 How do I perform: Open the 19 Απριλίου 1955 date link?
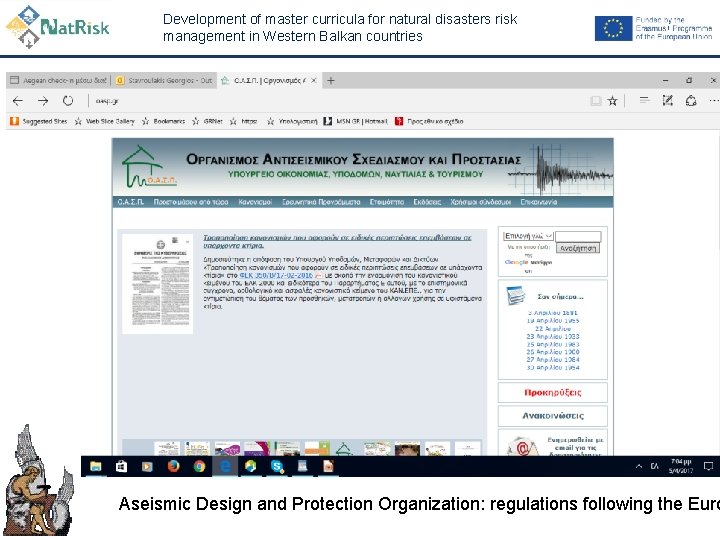coord(553,321)
